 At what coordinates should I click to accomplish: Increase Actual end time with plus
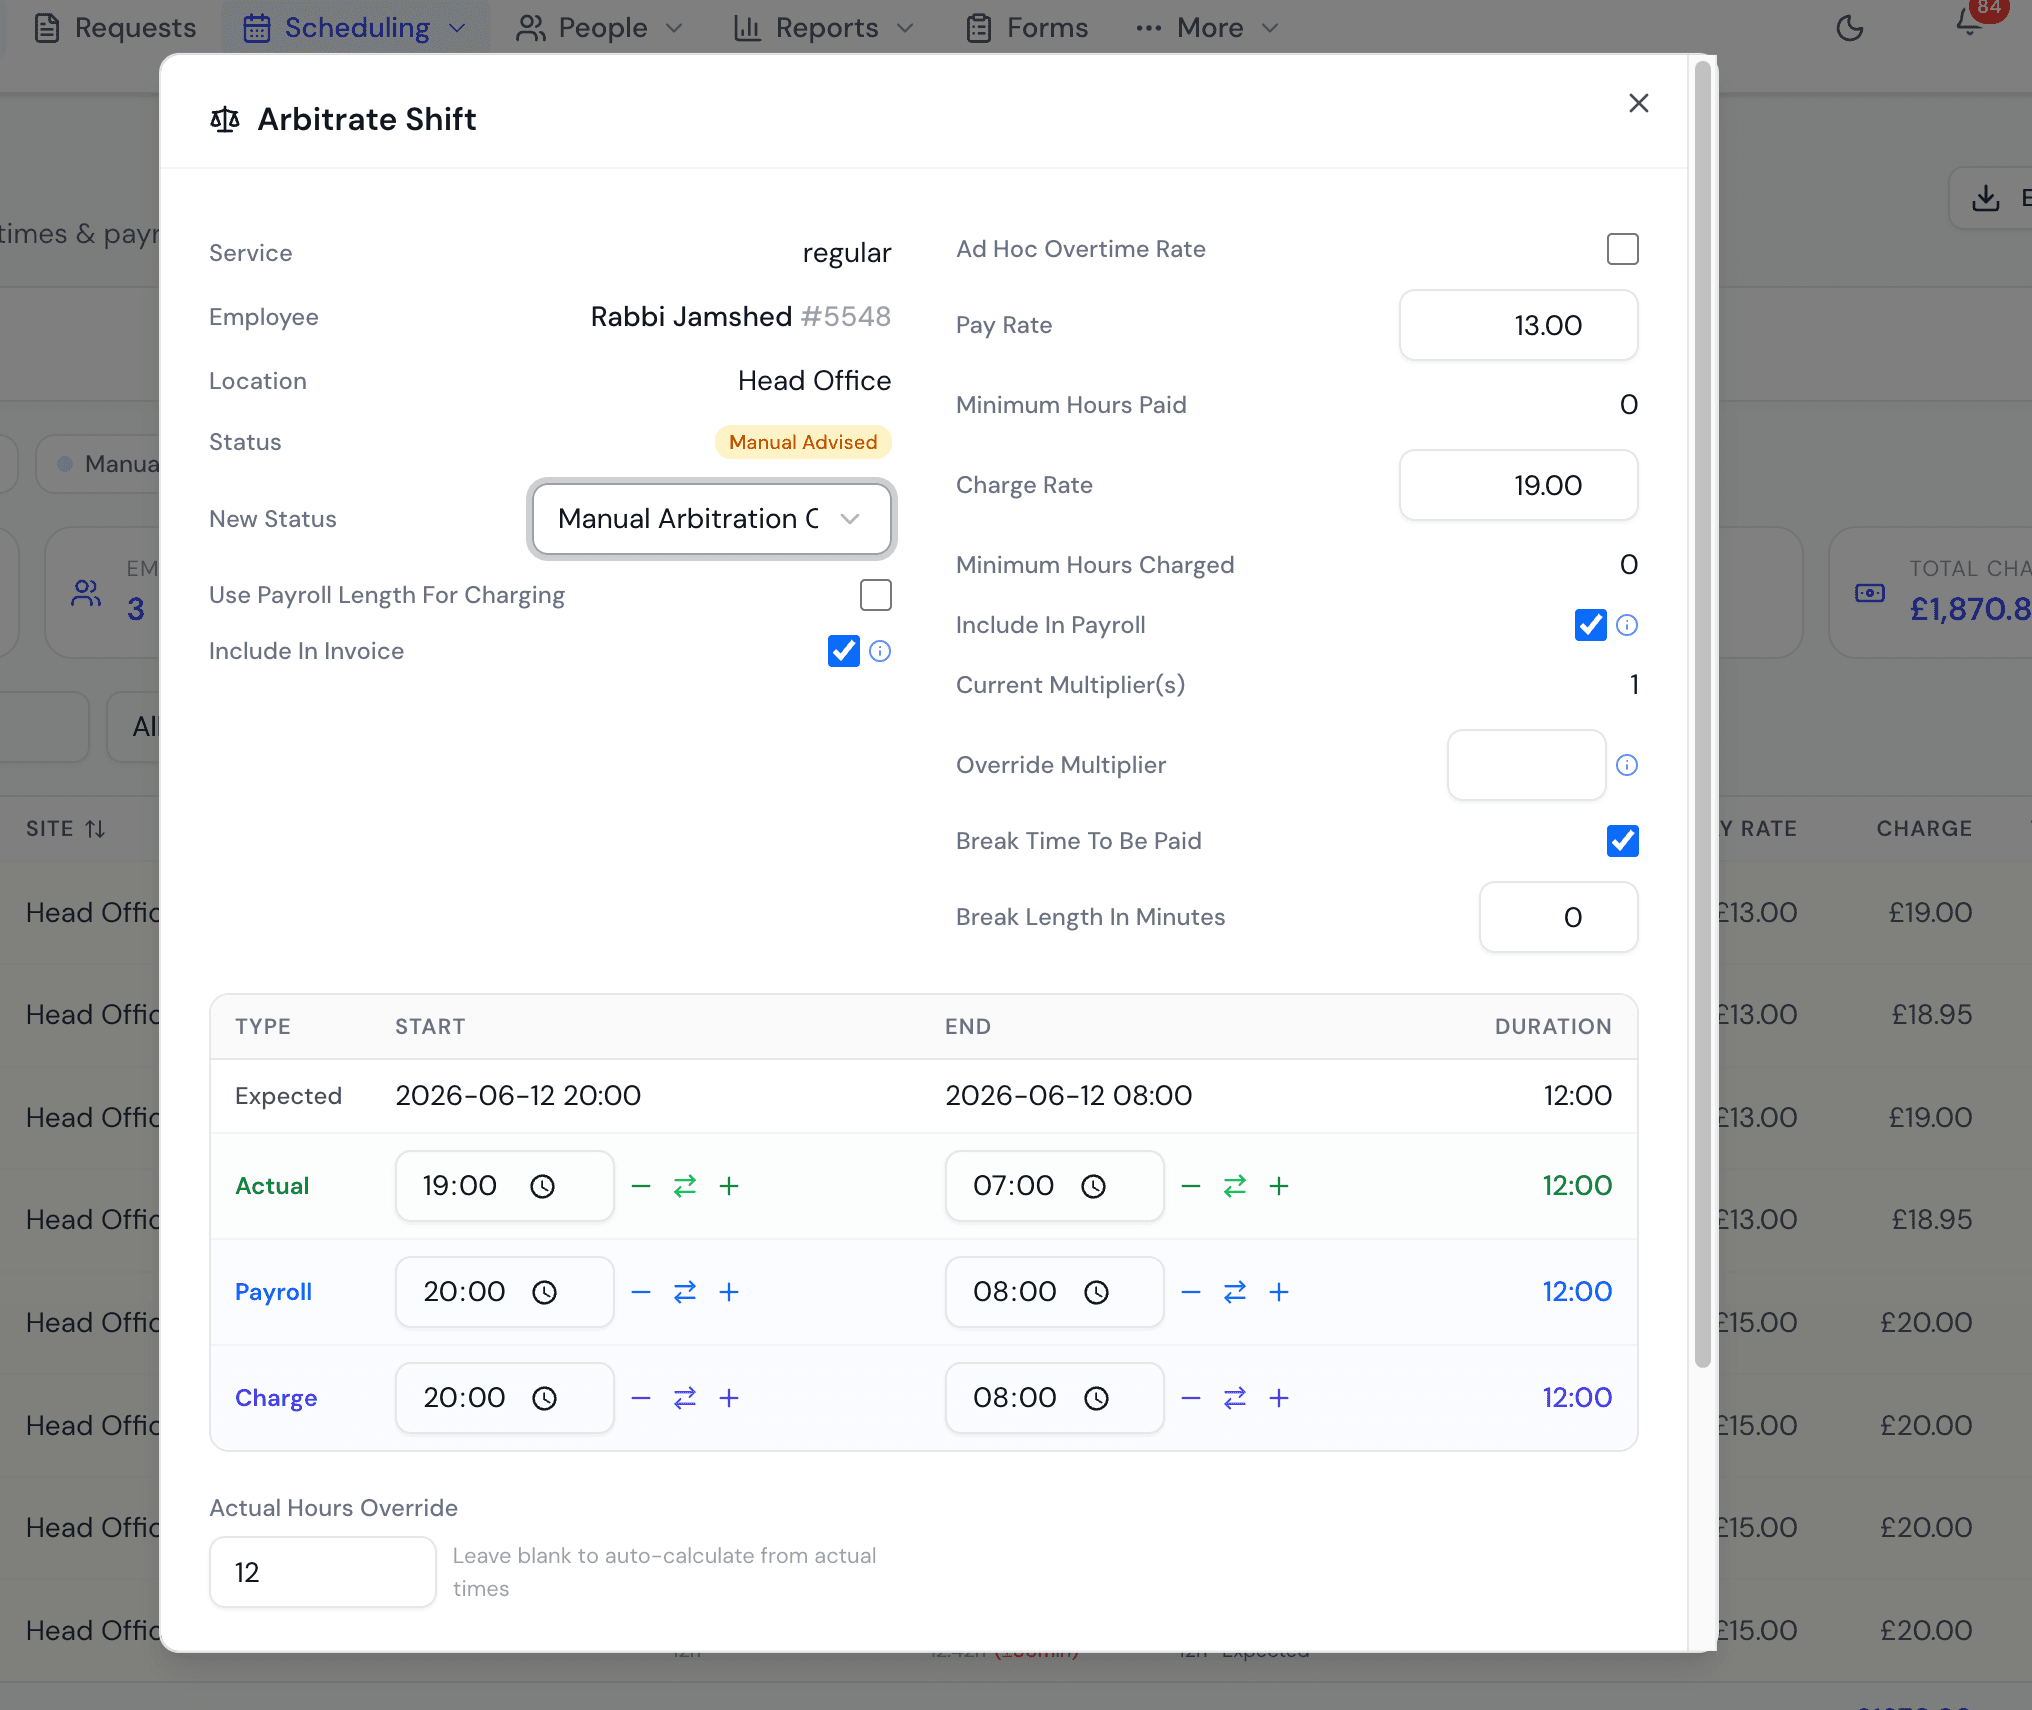coord(1279,1186)
